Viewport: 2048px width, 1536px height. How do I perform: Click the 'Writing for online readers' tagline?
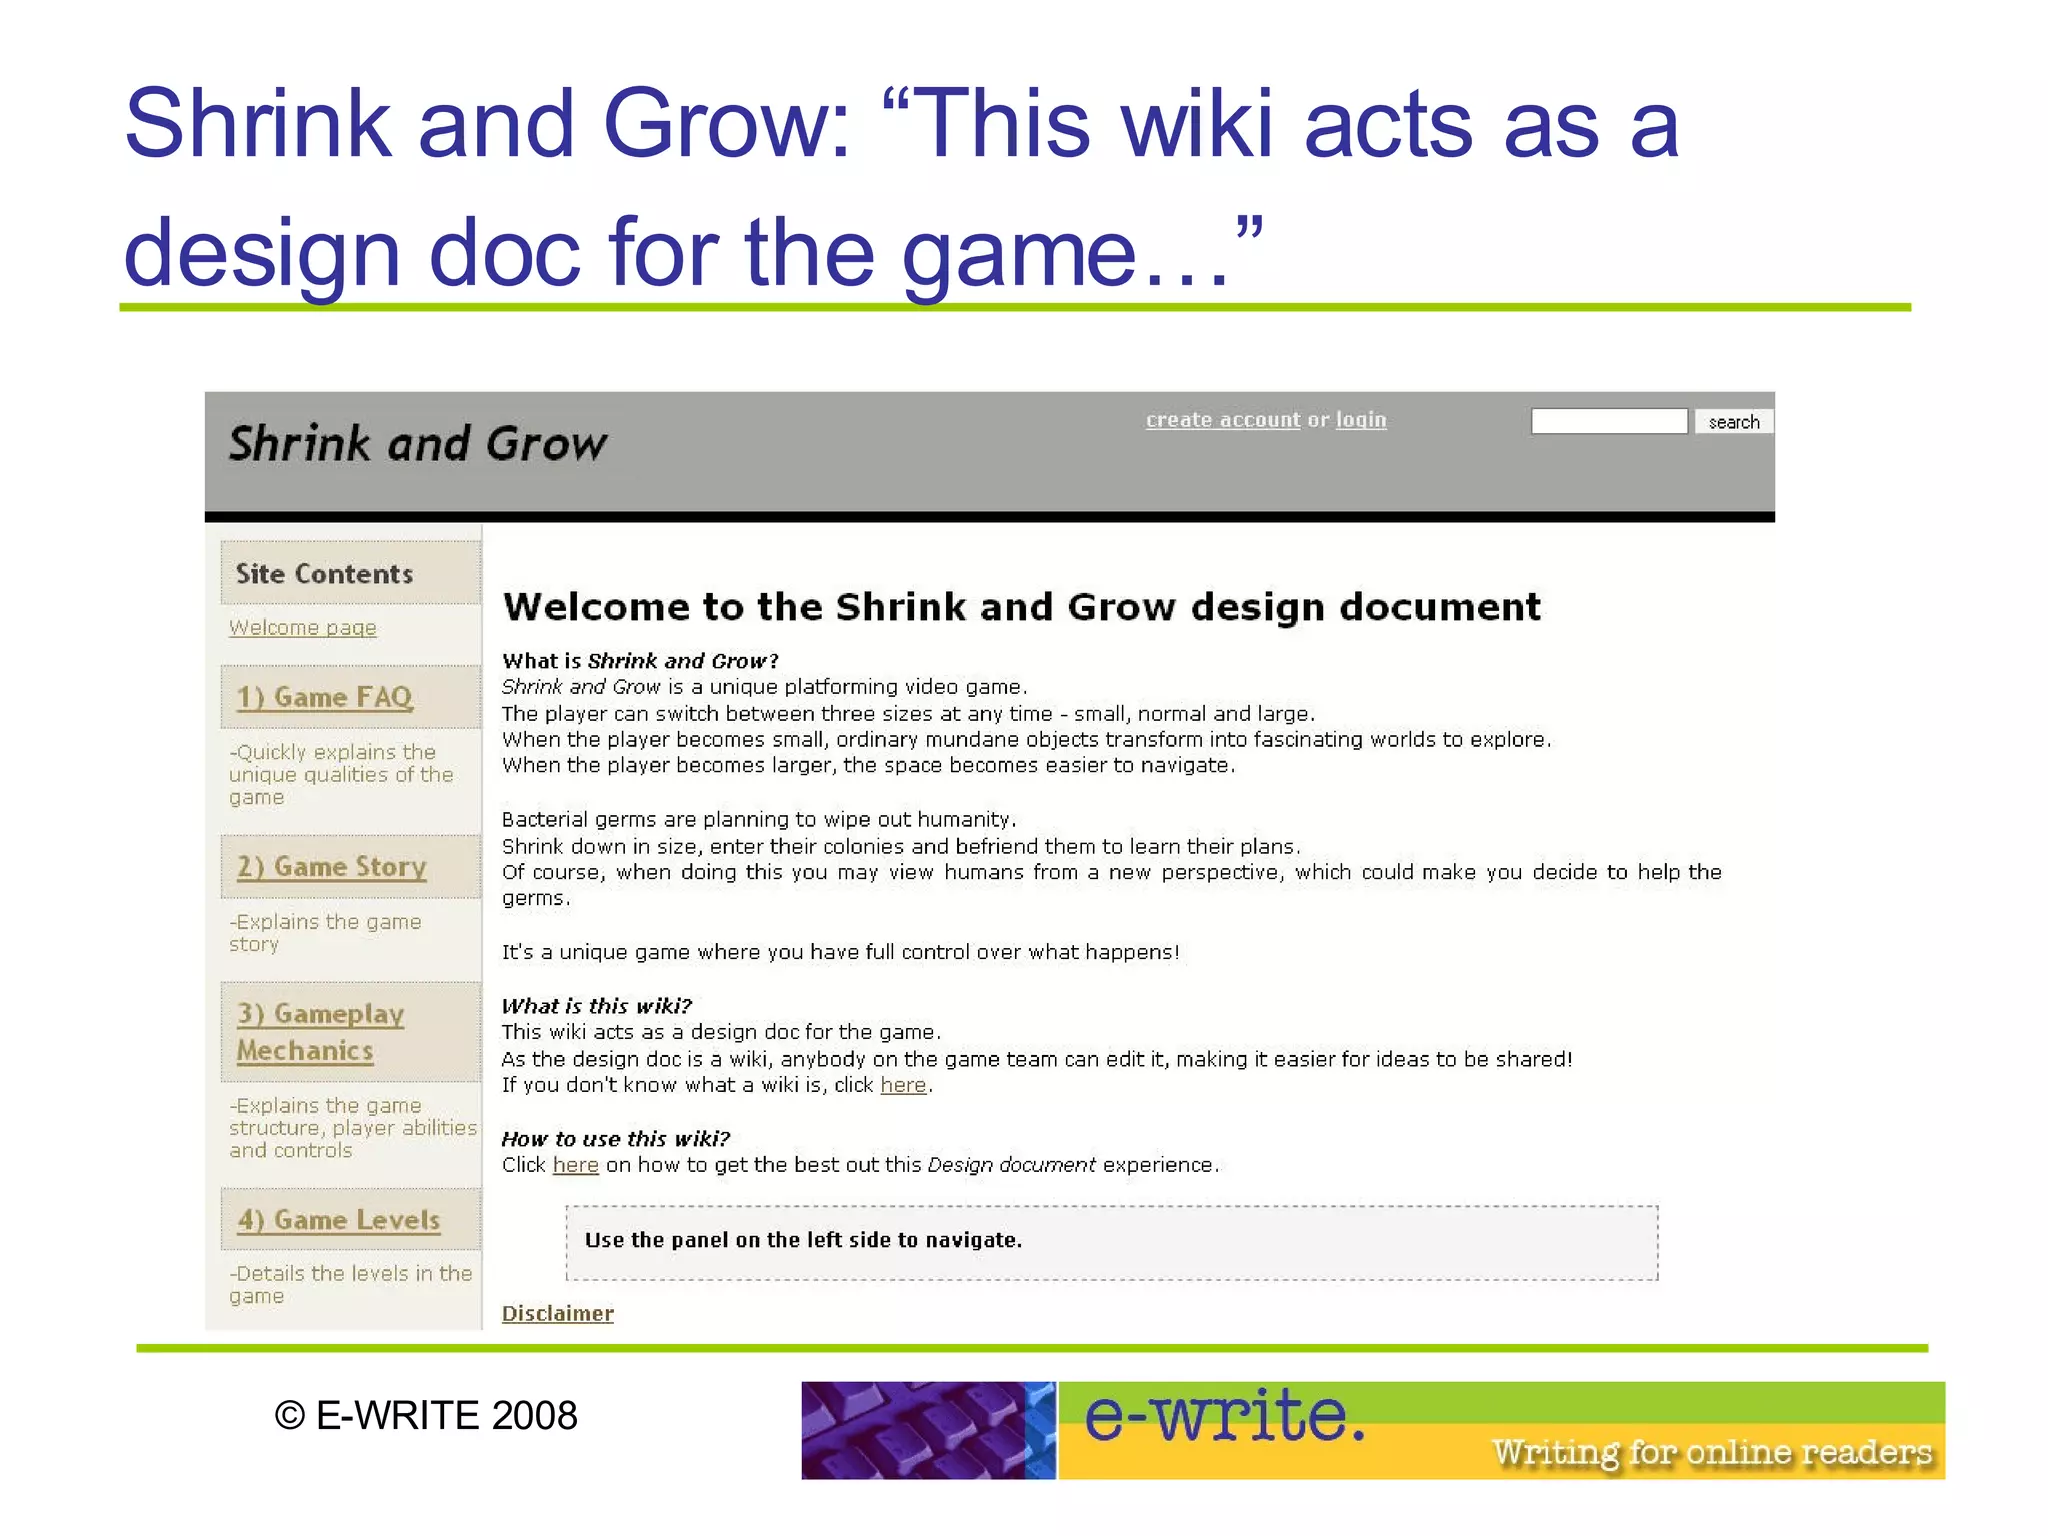1711,1452
